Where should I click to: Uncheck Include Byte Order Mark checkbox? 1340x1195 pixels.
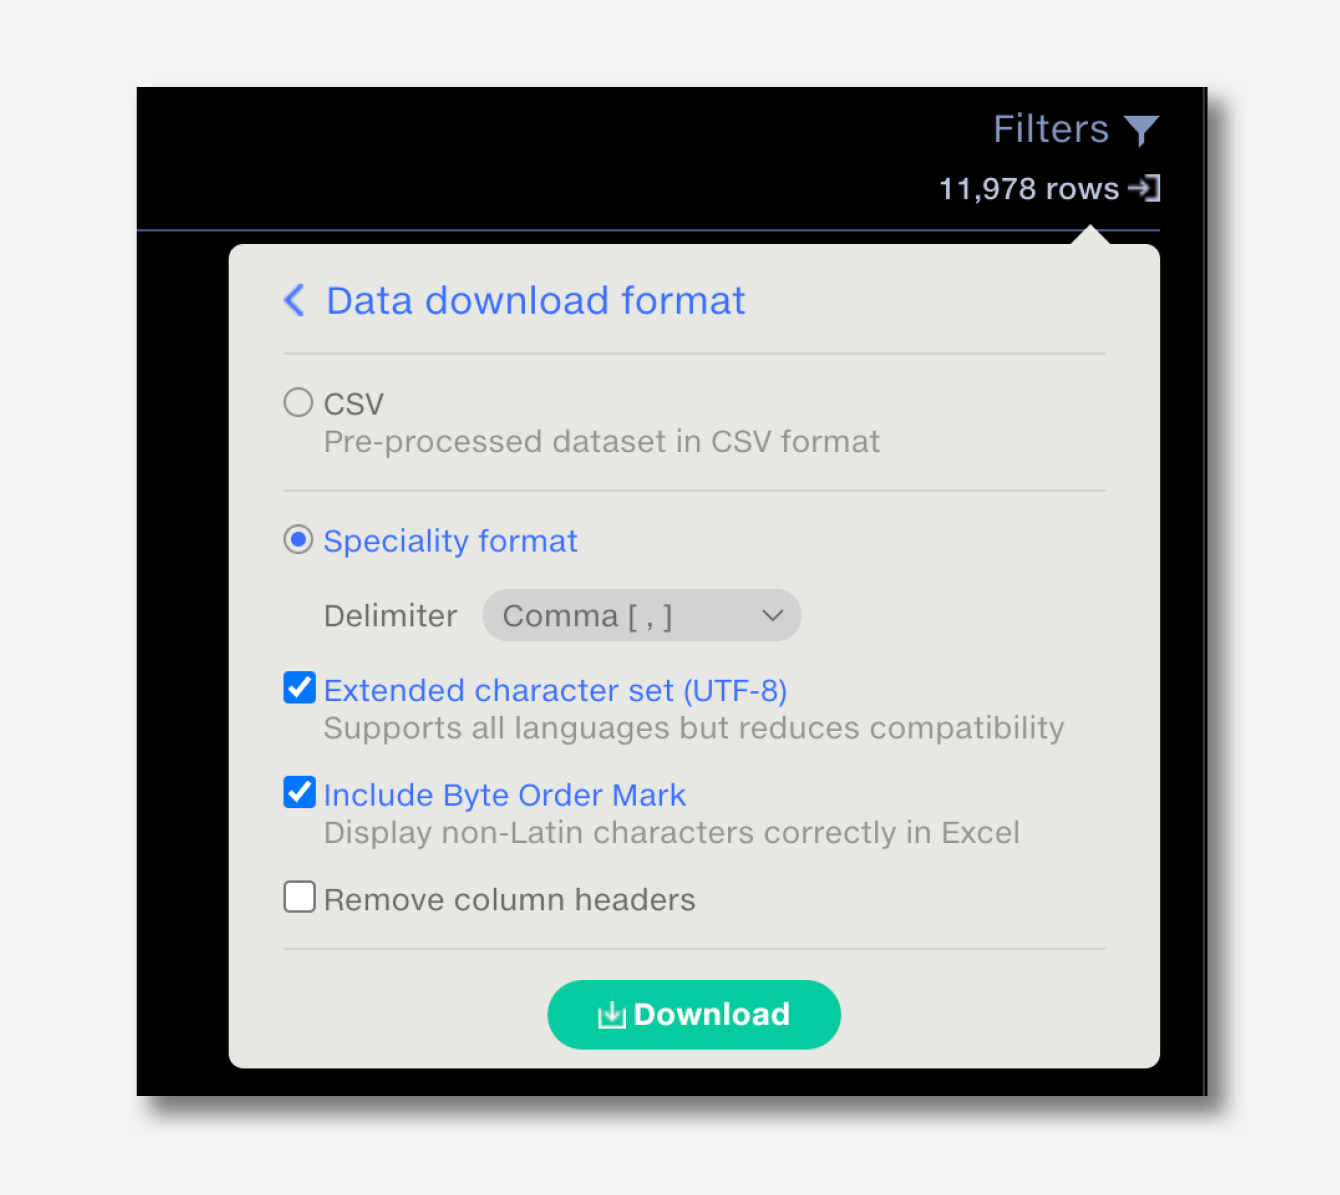[x=299, y=792]
